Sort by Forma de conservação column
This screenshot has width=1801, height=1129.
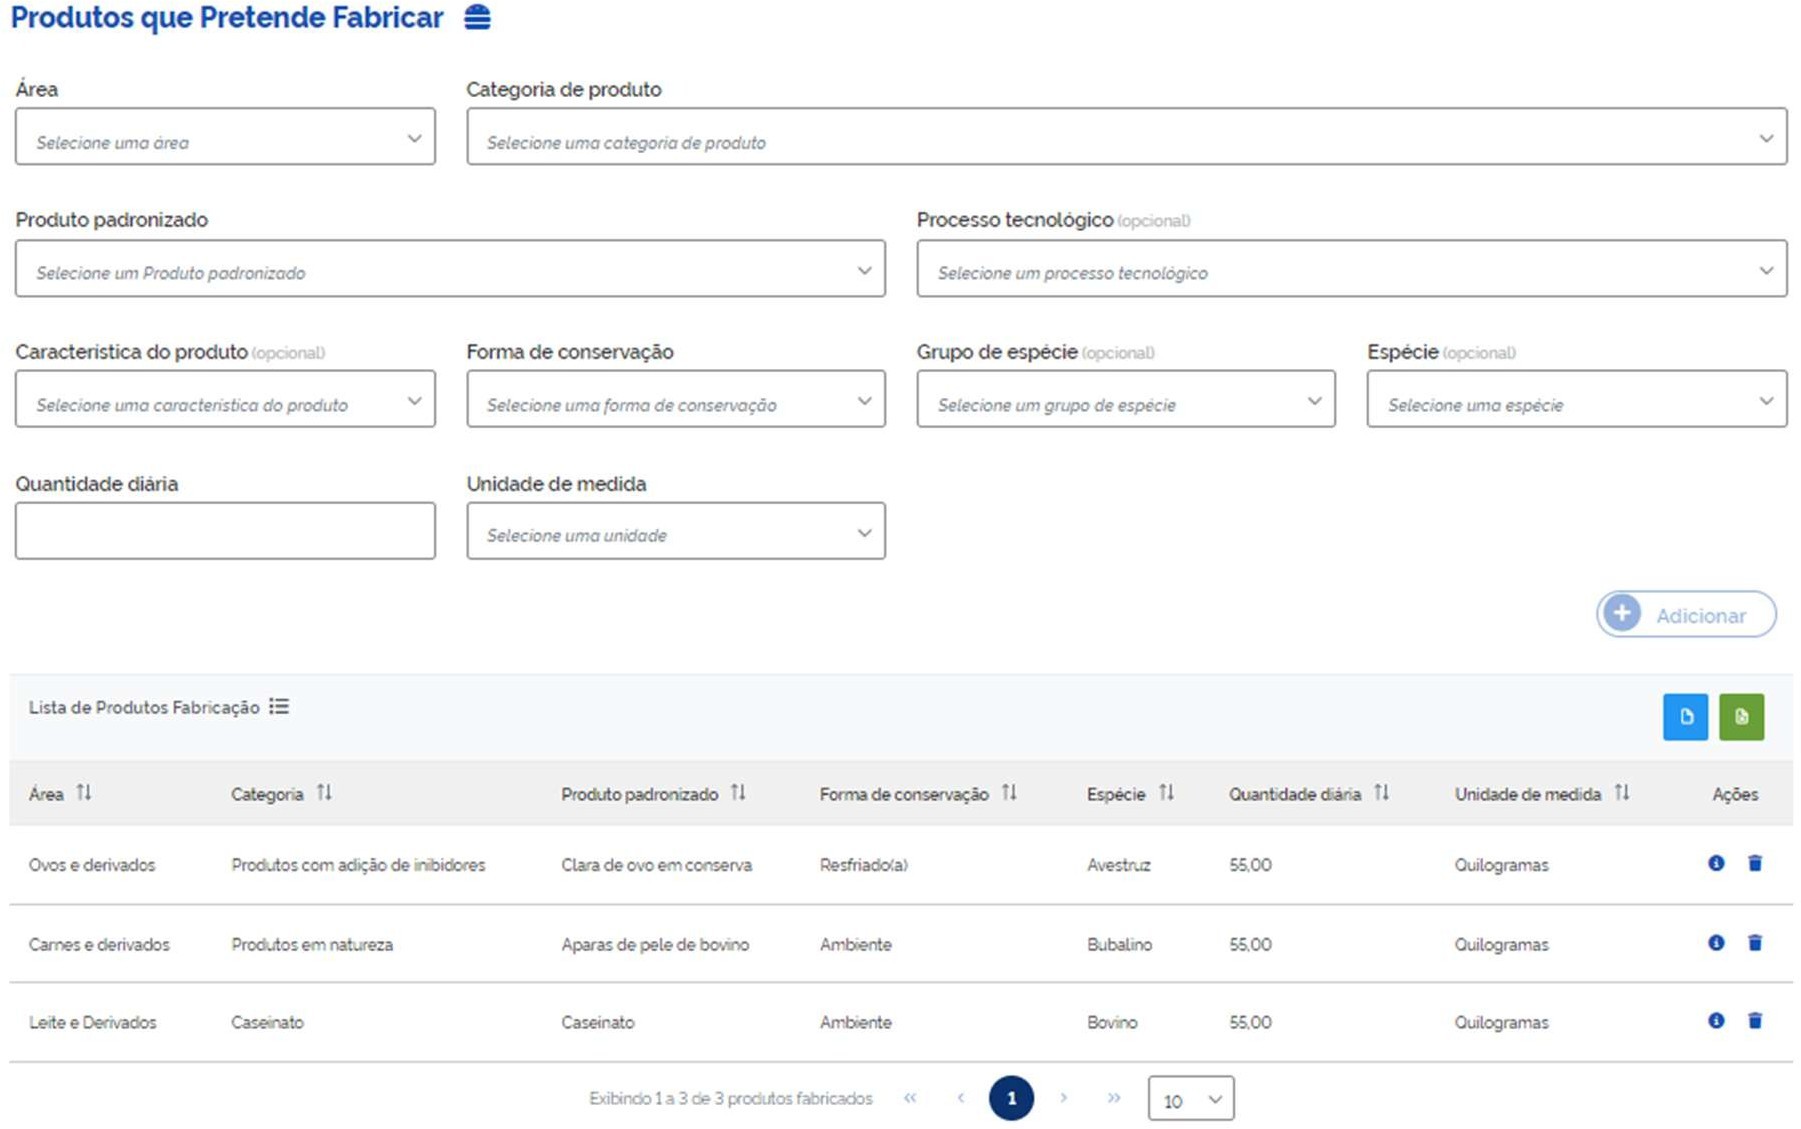1009,793
